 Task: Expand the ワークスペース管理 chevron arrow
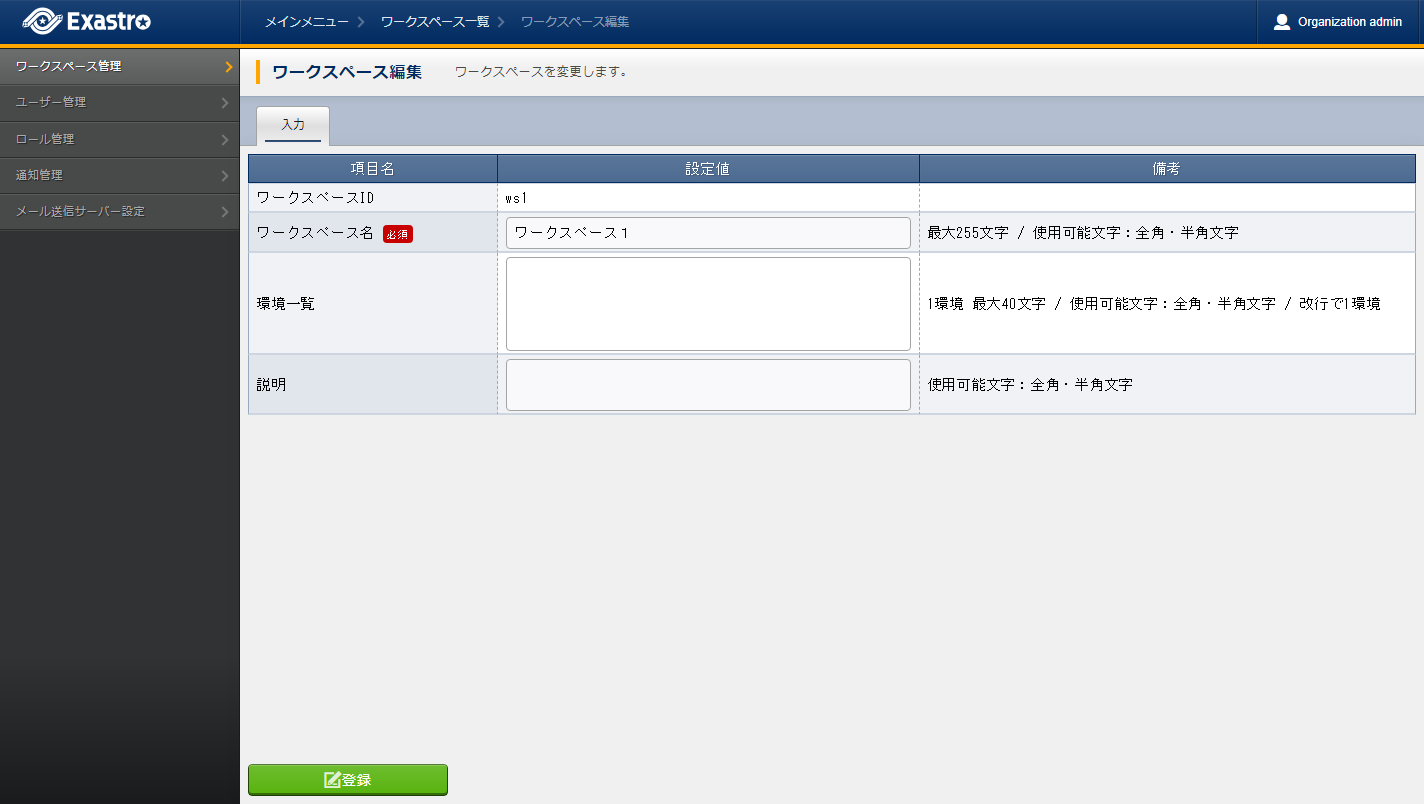coord(228,67)
